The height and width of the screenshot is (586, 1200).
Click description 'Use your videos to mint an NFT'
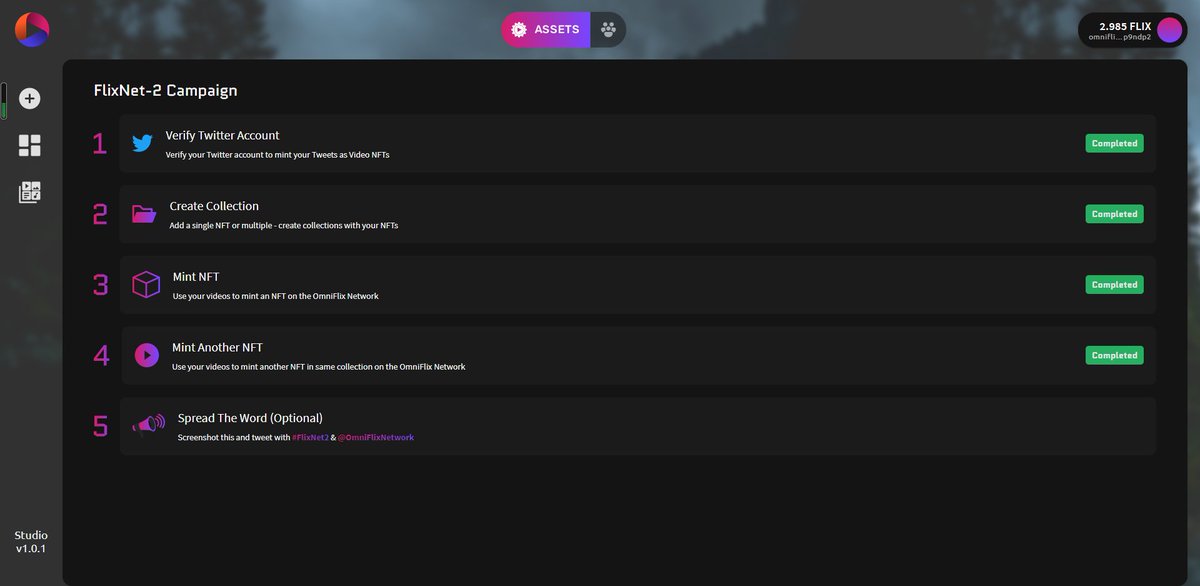tap(276, 297)
